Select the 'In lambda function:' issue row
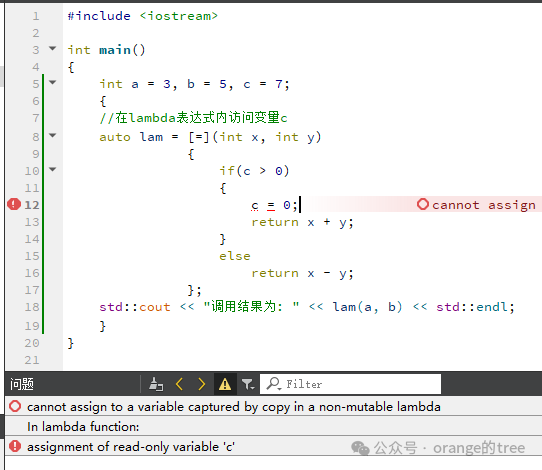The width and height of the screenshot is (542, 470). pos(273,427)
